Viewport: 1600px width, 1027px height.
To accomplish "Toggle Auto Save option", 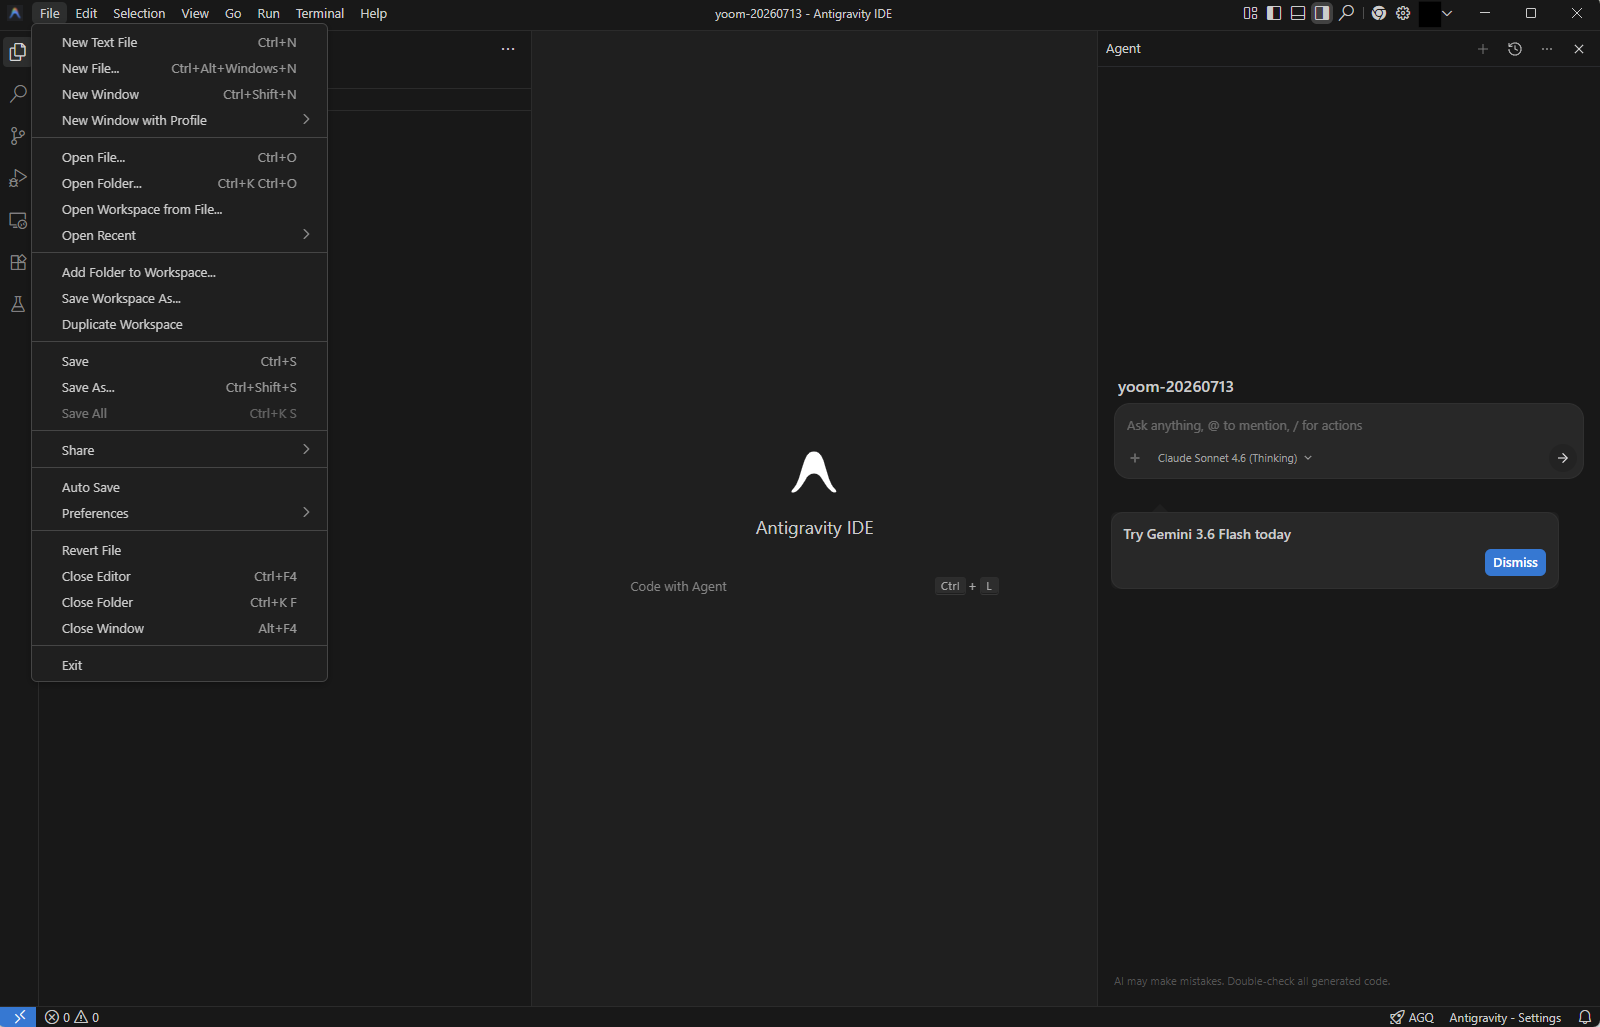I will [x=180, y=487].
